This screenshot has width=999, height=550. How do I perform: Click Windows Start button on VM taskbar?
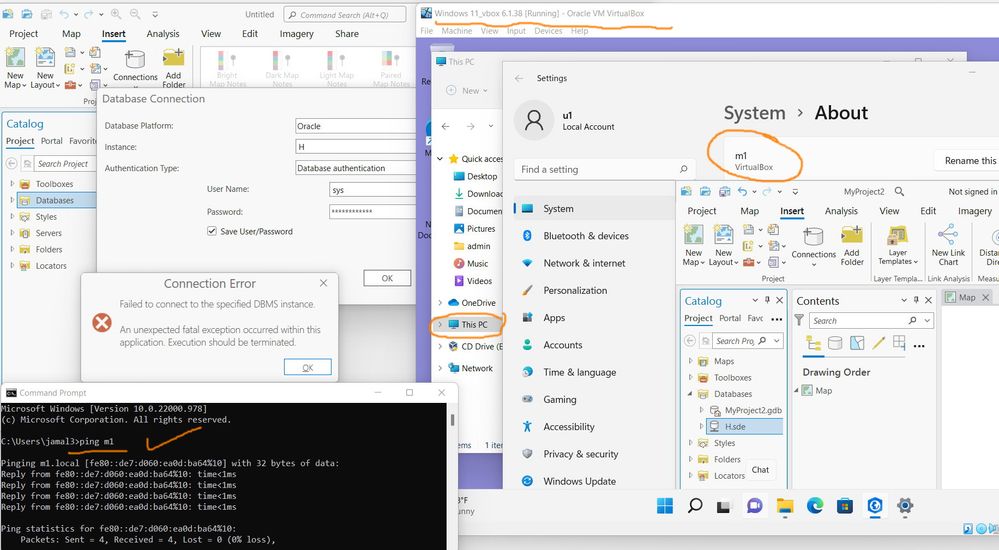tap(665, 506)
